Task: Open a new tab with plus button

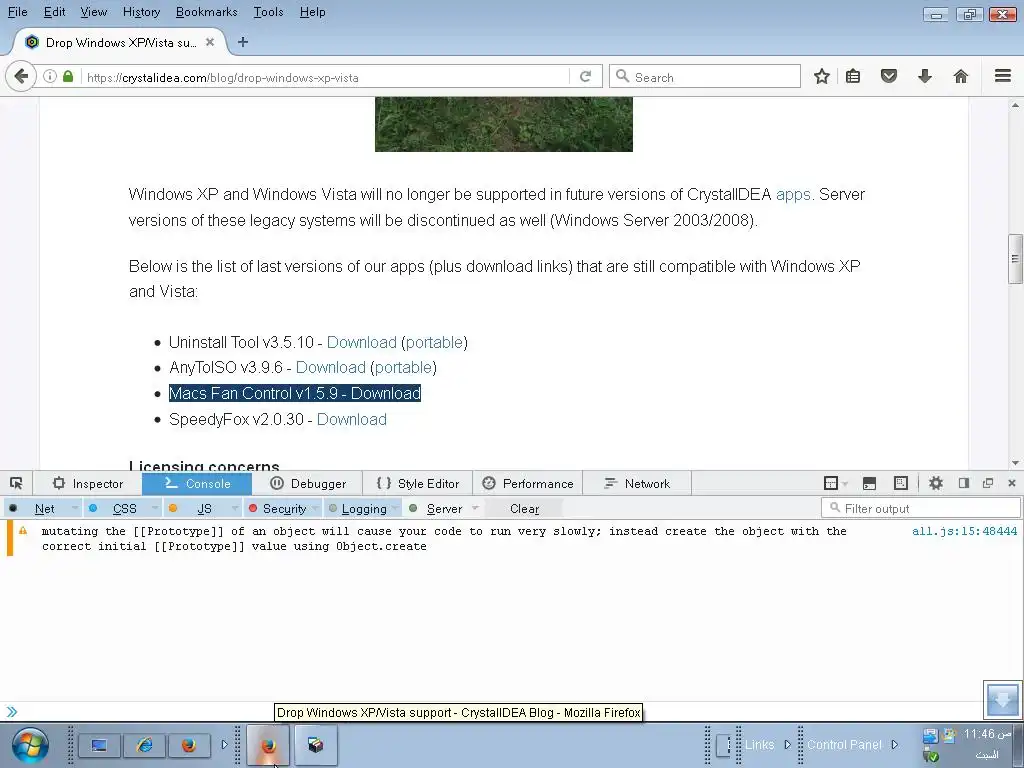Action: point(243,42)
